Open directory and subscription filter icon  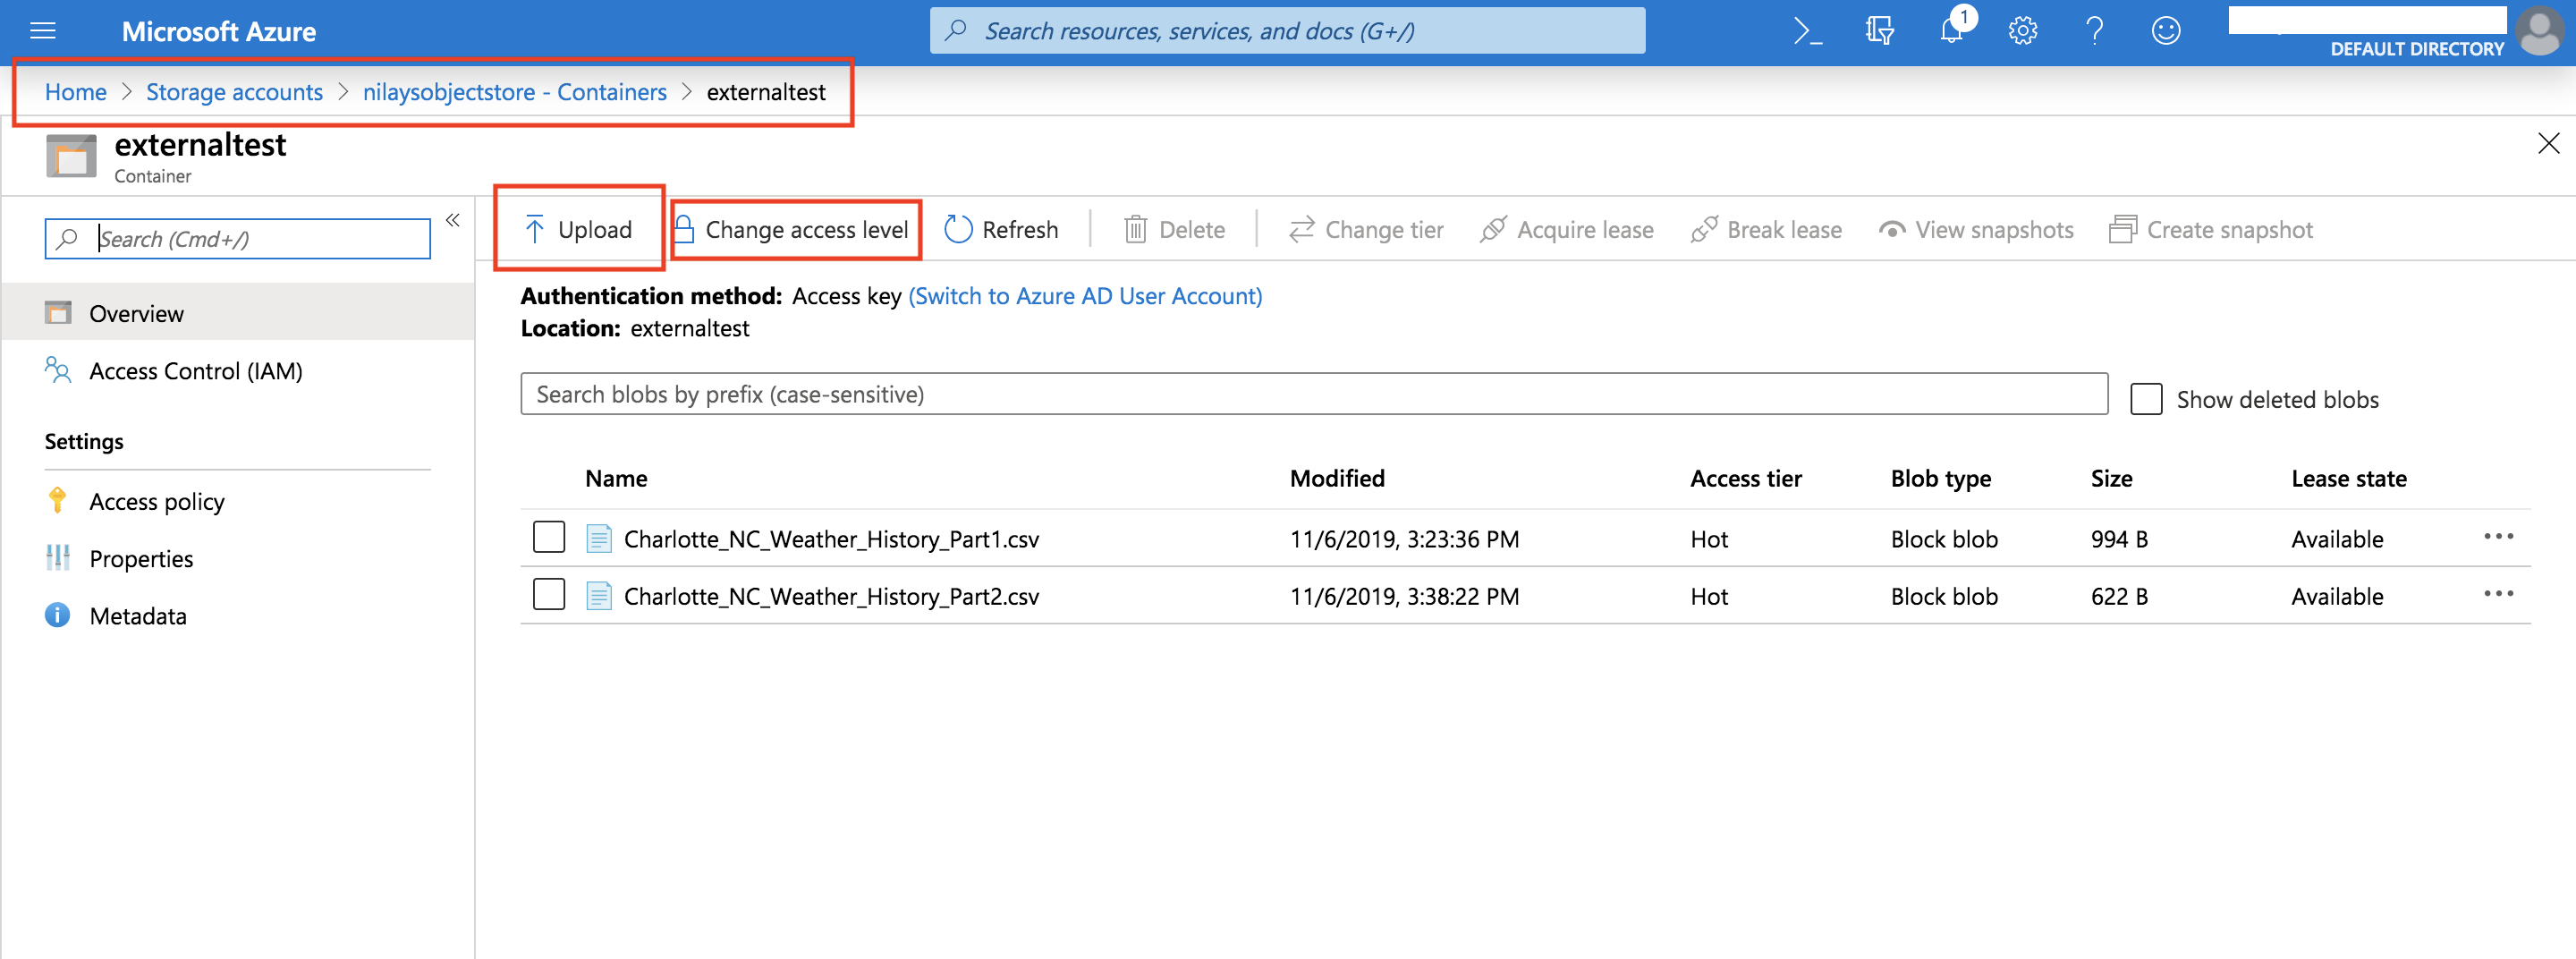click(x=1879, y=31)
